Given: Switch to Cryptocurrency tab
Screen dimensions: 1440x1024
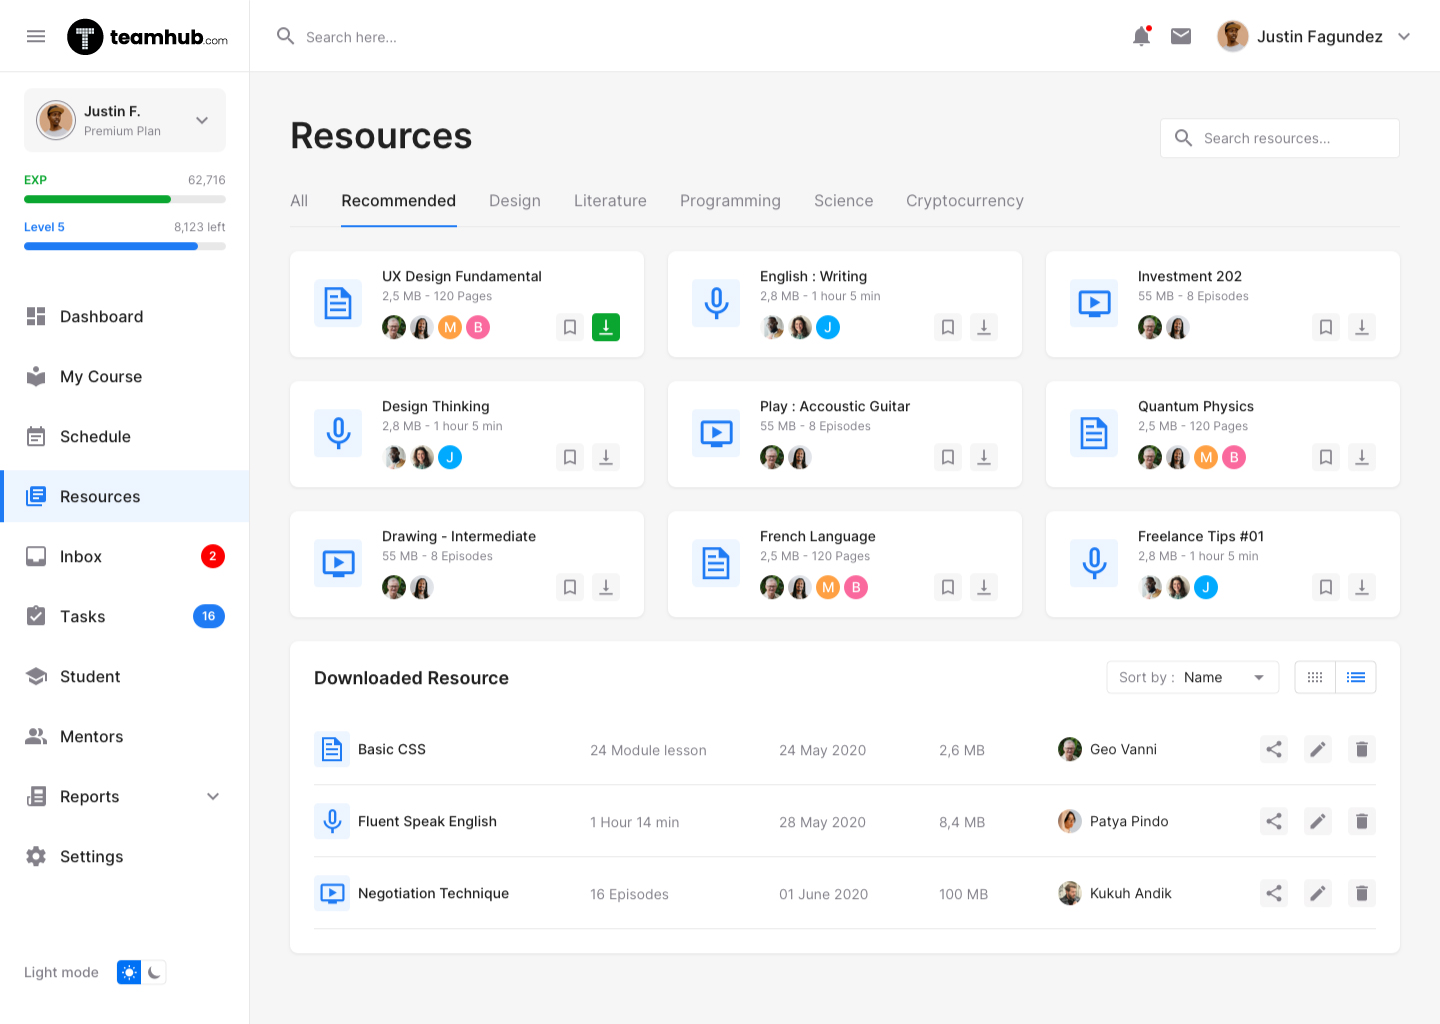Looking at the screenshot, I should coord(965,201).
